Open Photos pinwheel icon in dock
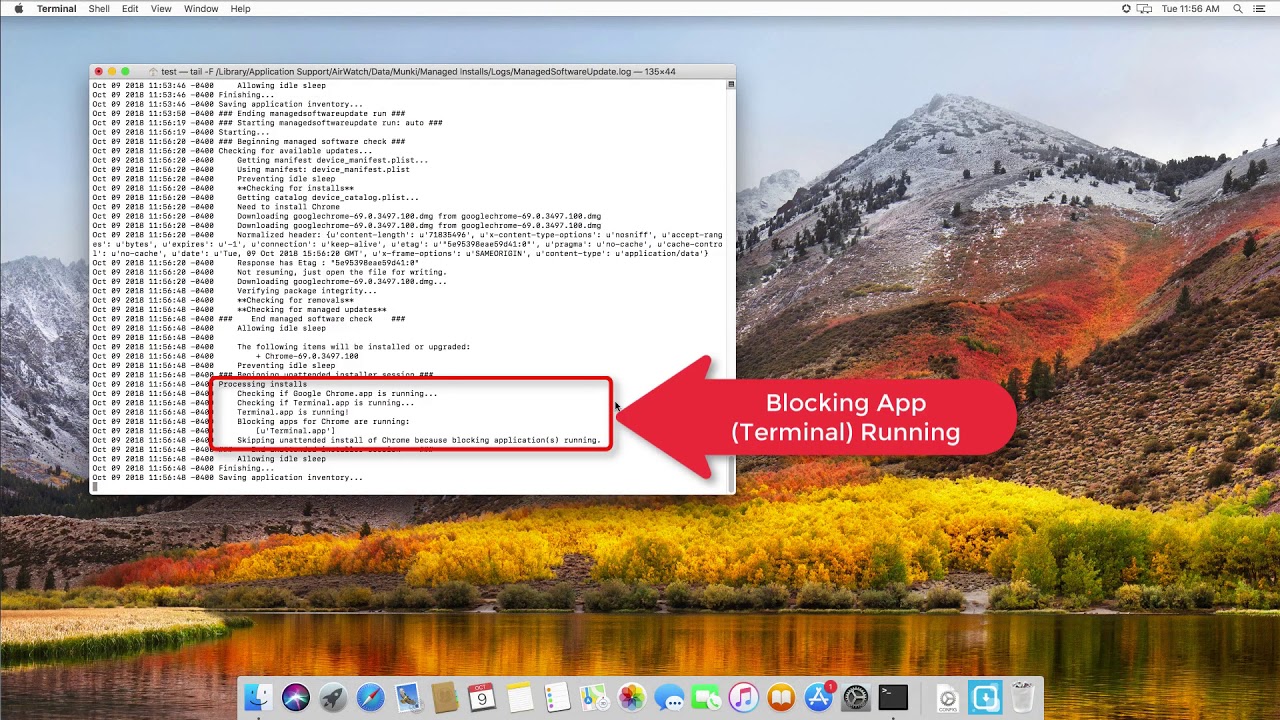Viewport: 1280px width, 720px height. pos(631,697)
